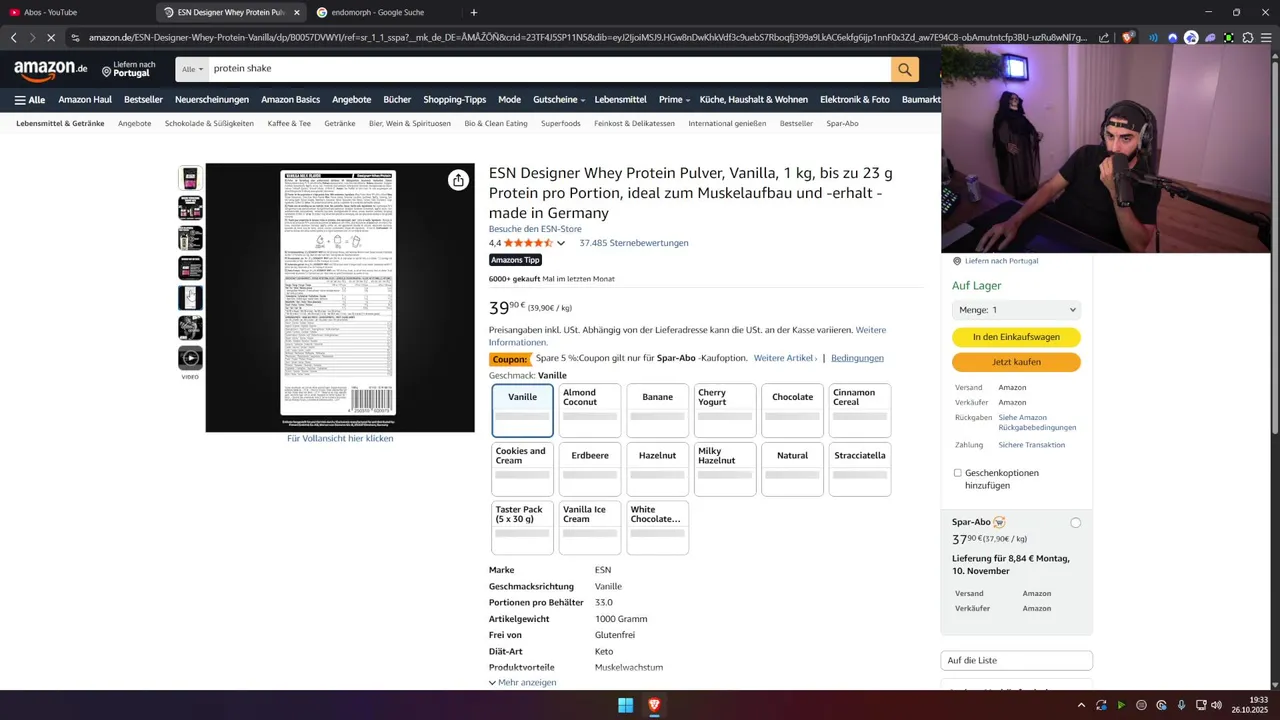Open the Alle search category dropdown
The width and height of the screenshot is (1280, 720).
193,69
